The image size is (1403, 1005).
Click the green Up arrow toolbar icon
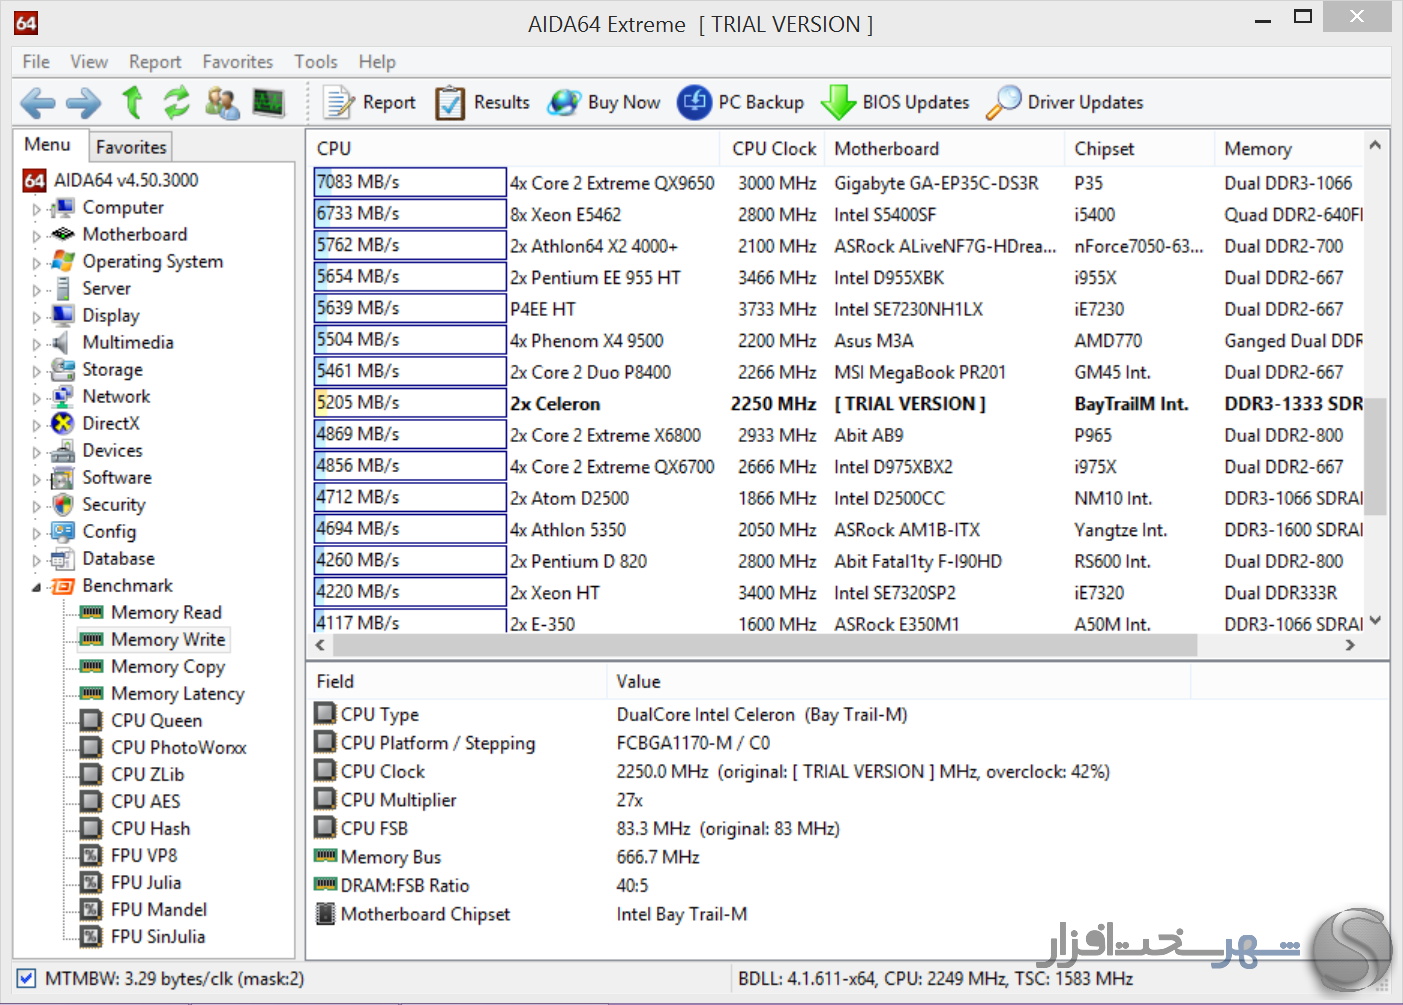coord(132,102)
